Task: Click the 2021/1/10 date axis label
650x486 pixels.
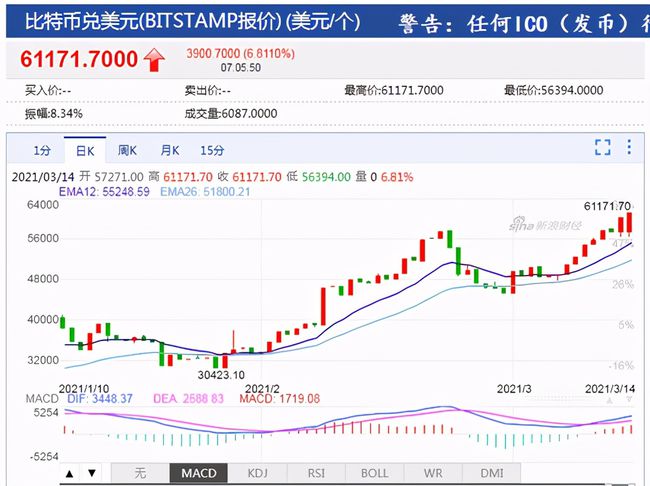Action: [x=84, y=389]
